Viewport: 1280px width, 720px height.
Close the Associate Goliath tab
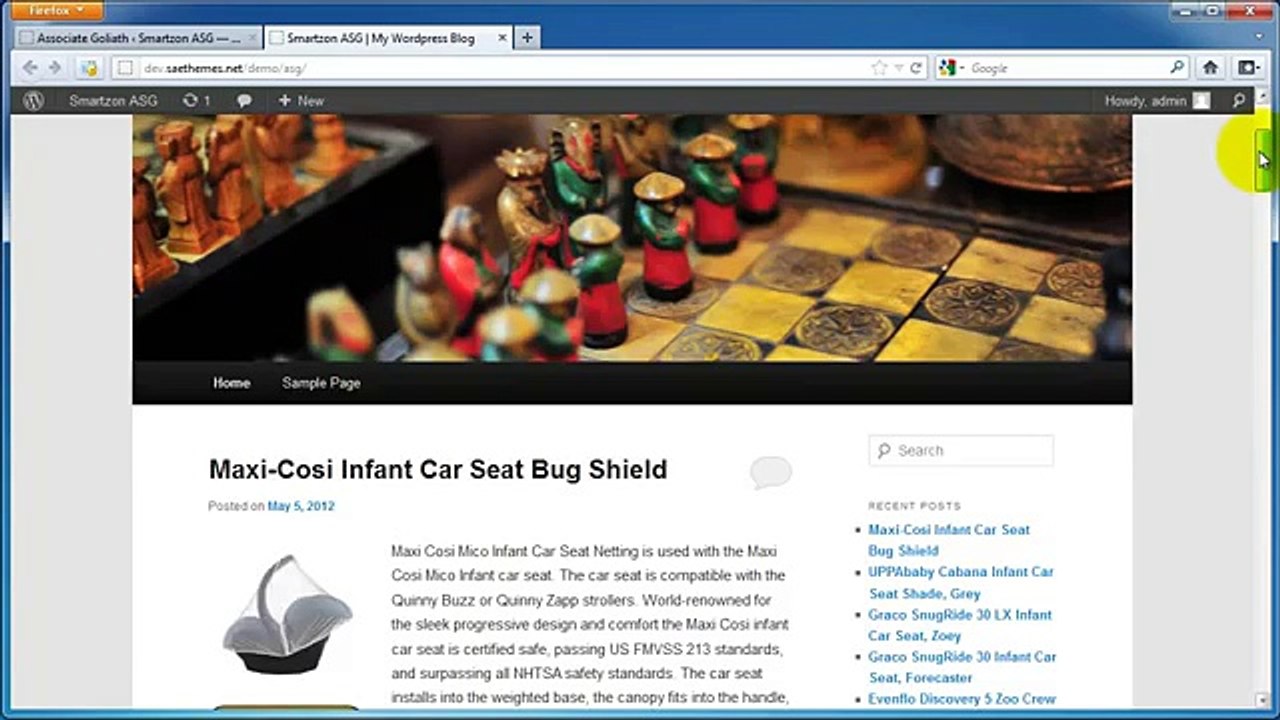coord(252,38)
